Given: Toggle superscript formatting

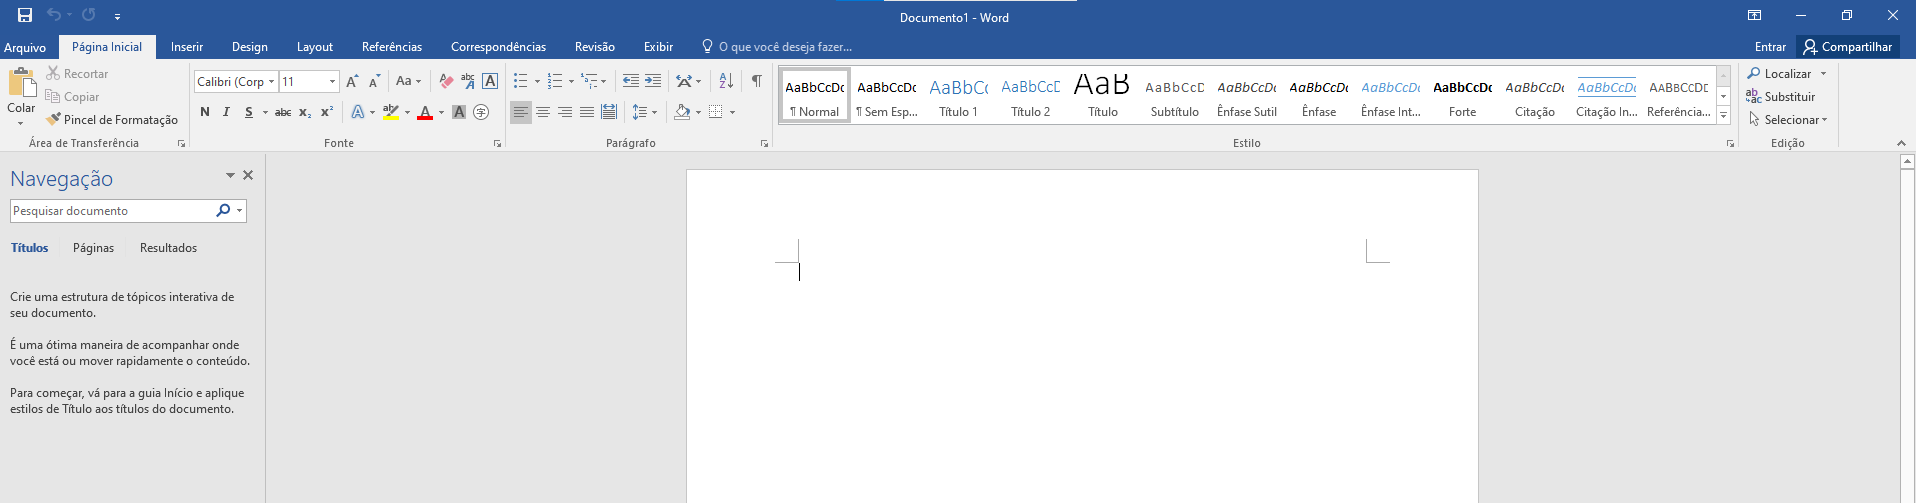Looking at the screenshot, I should tap(327, 112).
